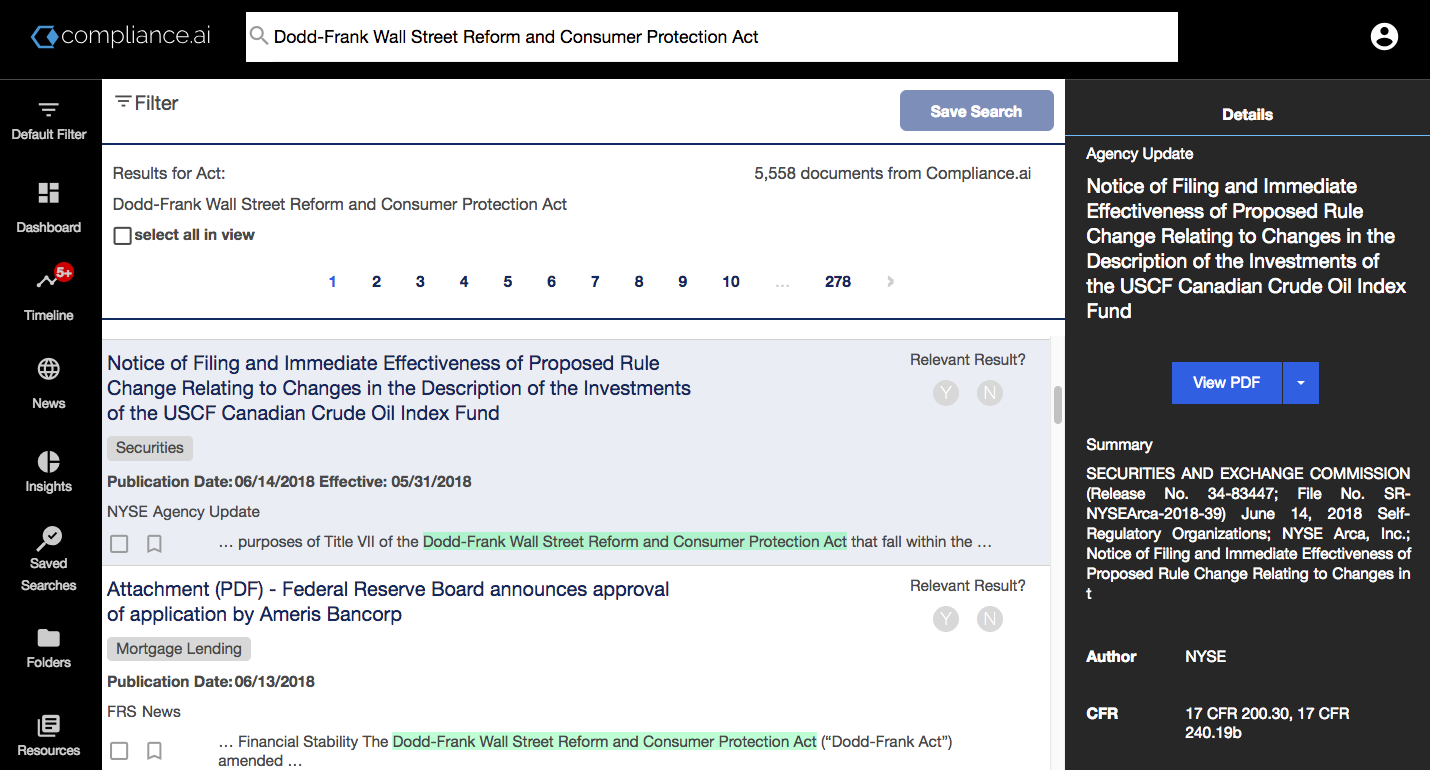This screenshot has width=1430, height=770.
Task: Open Folders in sidebar
Action: tap(49, 648)
